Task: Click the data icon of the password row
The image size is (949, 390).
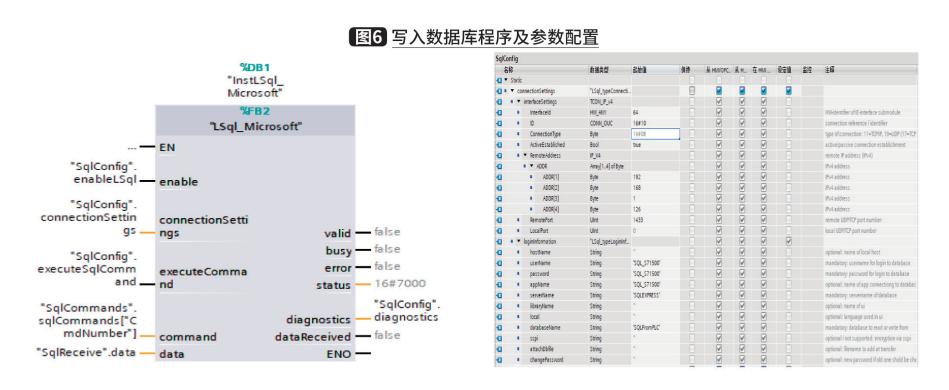Action: click(499, 274)
